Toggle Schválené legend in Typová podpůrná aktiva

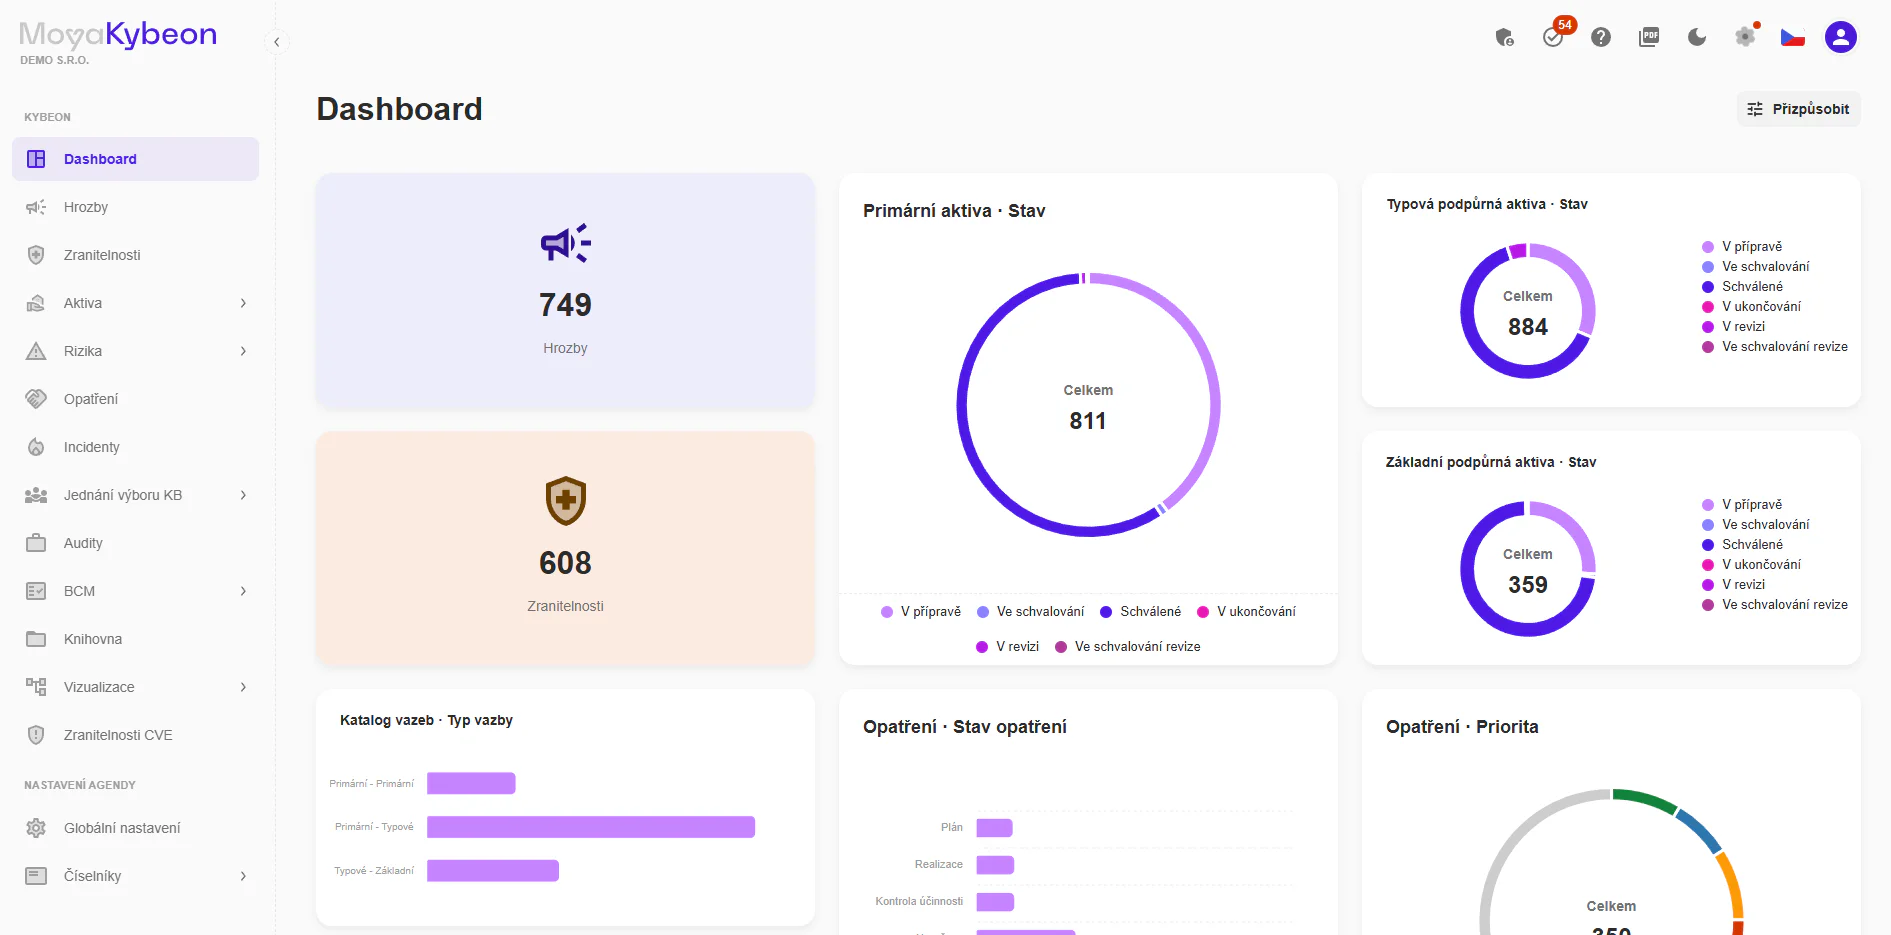1742,287
